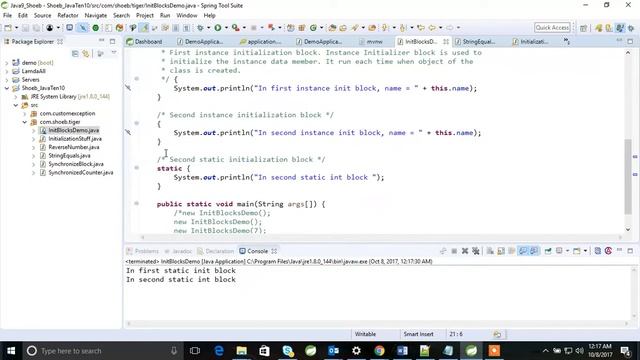This screenshot has height=360, width=640.
Task: Open Microsoft Edge from the taskbar
Action: pyautogui.click(x=219, y=351)
